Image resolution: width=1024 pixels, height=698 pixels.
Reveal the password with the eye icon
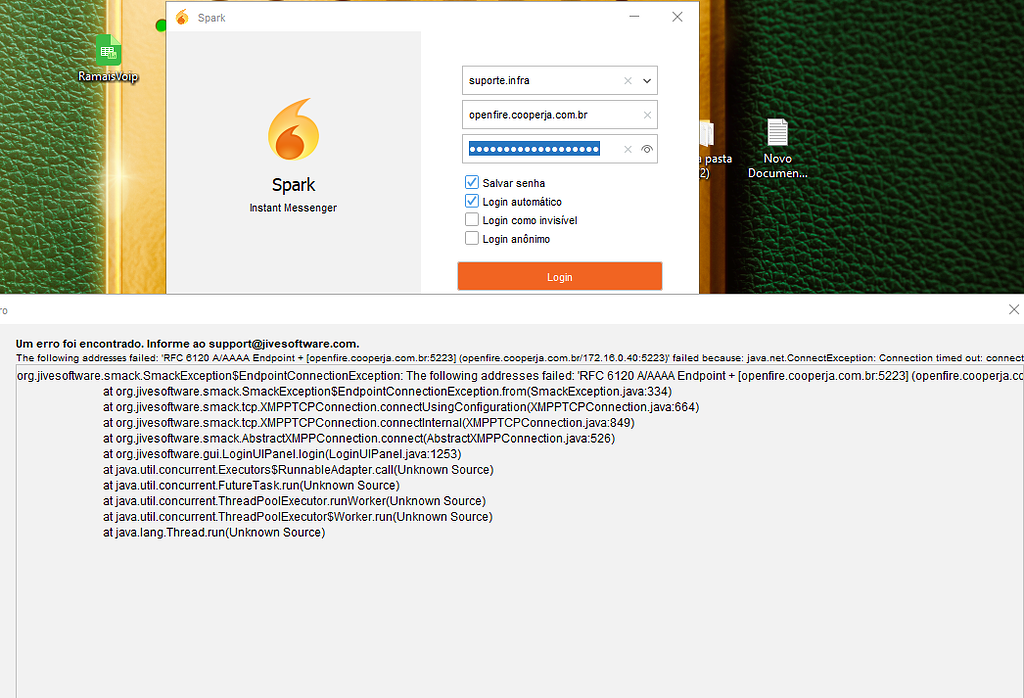click(x=646, y=148)
